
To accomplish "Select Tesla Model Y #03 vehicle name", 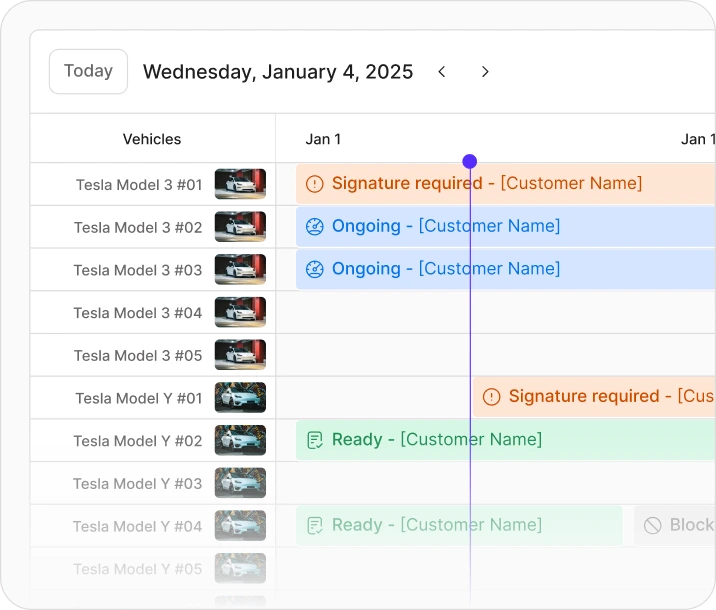I will [x=137, y=484].
